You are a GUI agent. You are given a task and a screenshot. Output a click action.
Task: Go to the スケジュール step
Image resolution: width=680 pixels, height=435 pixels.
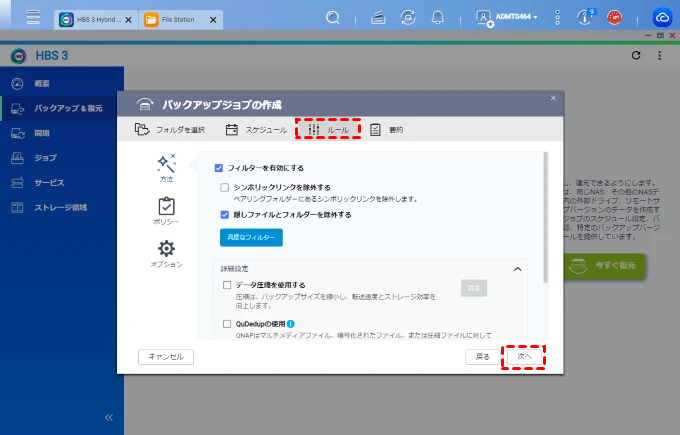coord(256,129)
